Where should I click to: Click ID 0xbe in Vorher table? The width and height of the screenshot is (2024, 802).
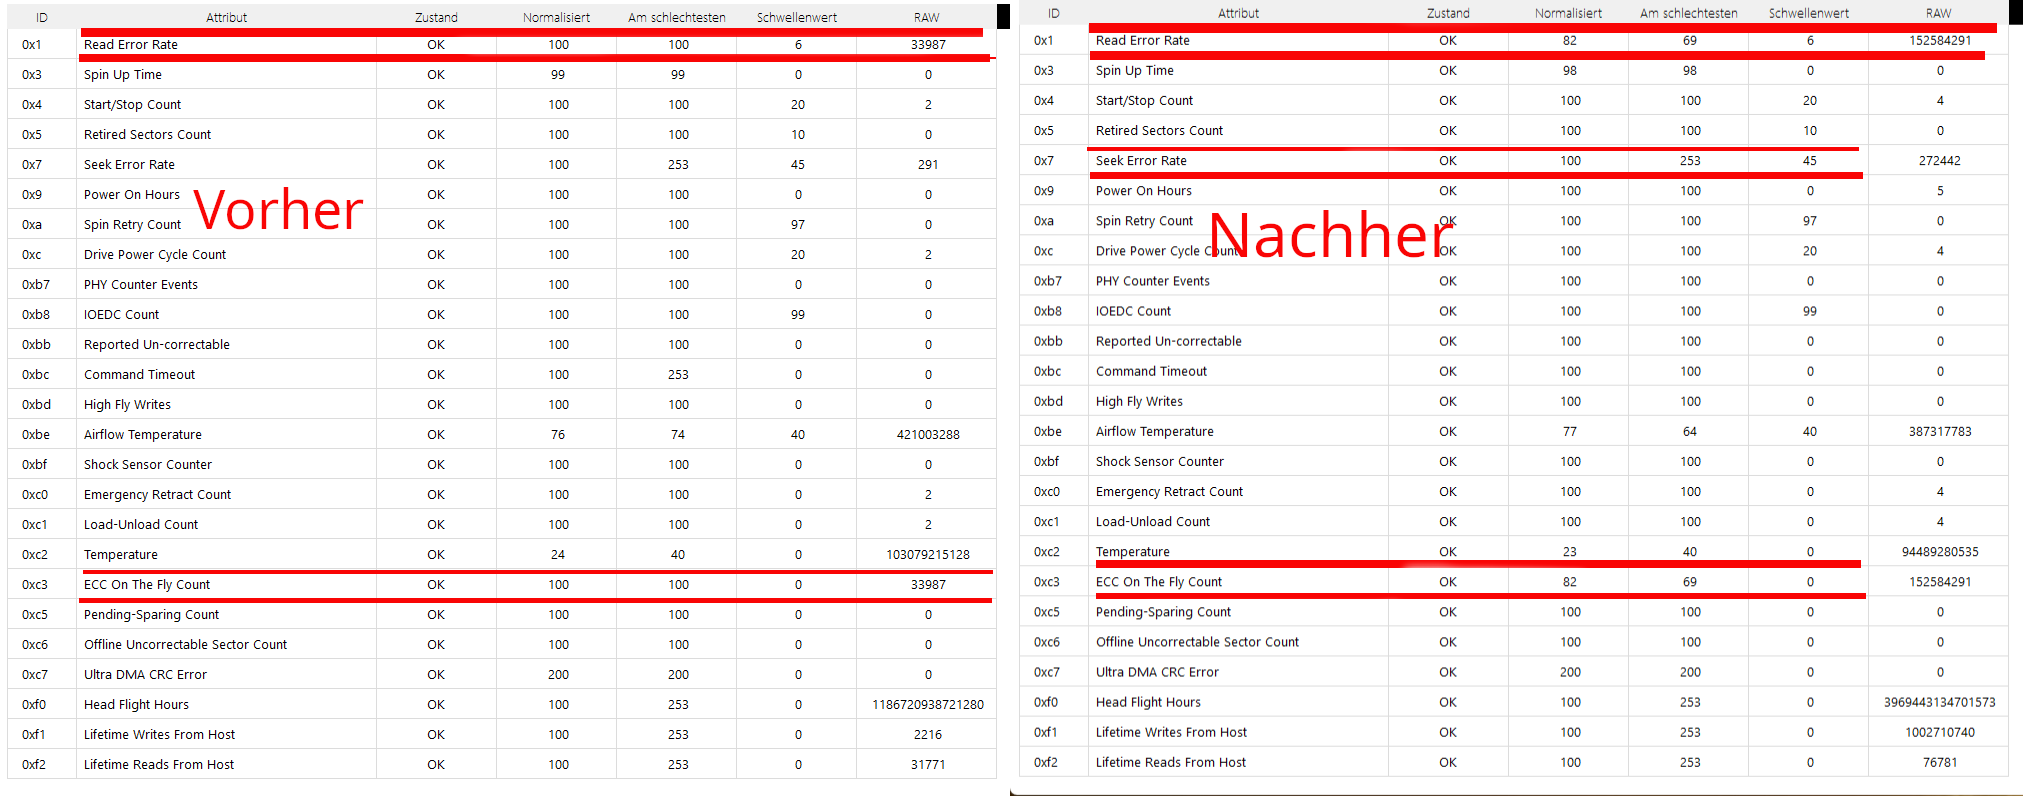(36, 434)
